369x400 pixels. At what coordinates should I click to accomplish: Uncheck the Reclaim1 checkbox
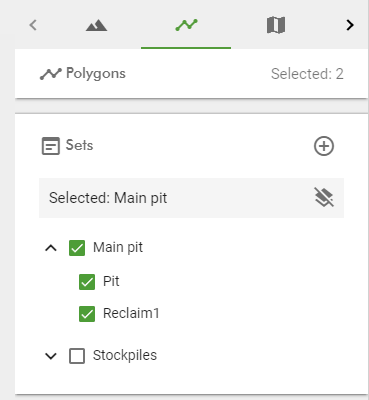click(x=87, y=314)
